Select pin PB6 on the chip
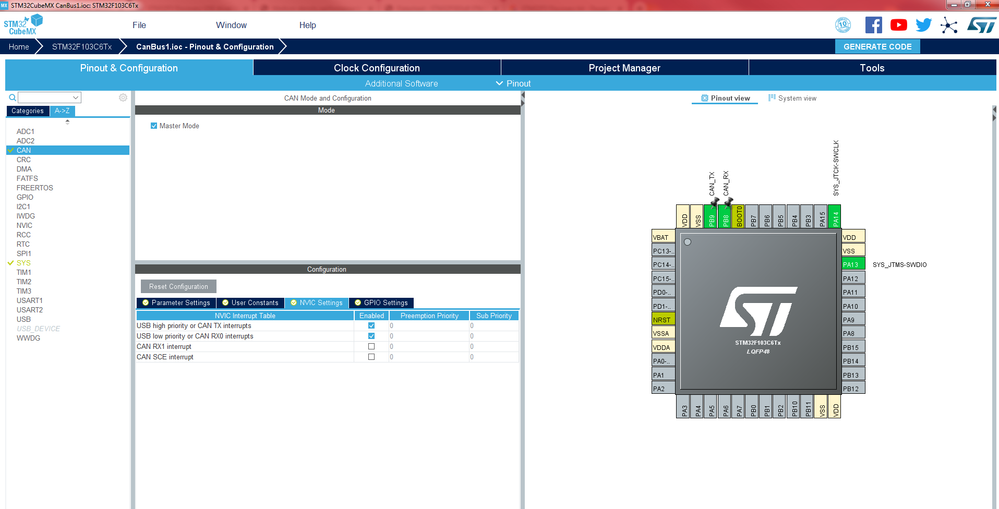 (766, 217)
